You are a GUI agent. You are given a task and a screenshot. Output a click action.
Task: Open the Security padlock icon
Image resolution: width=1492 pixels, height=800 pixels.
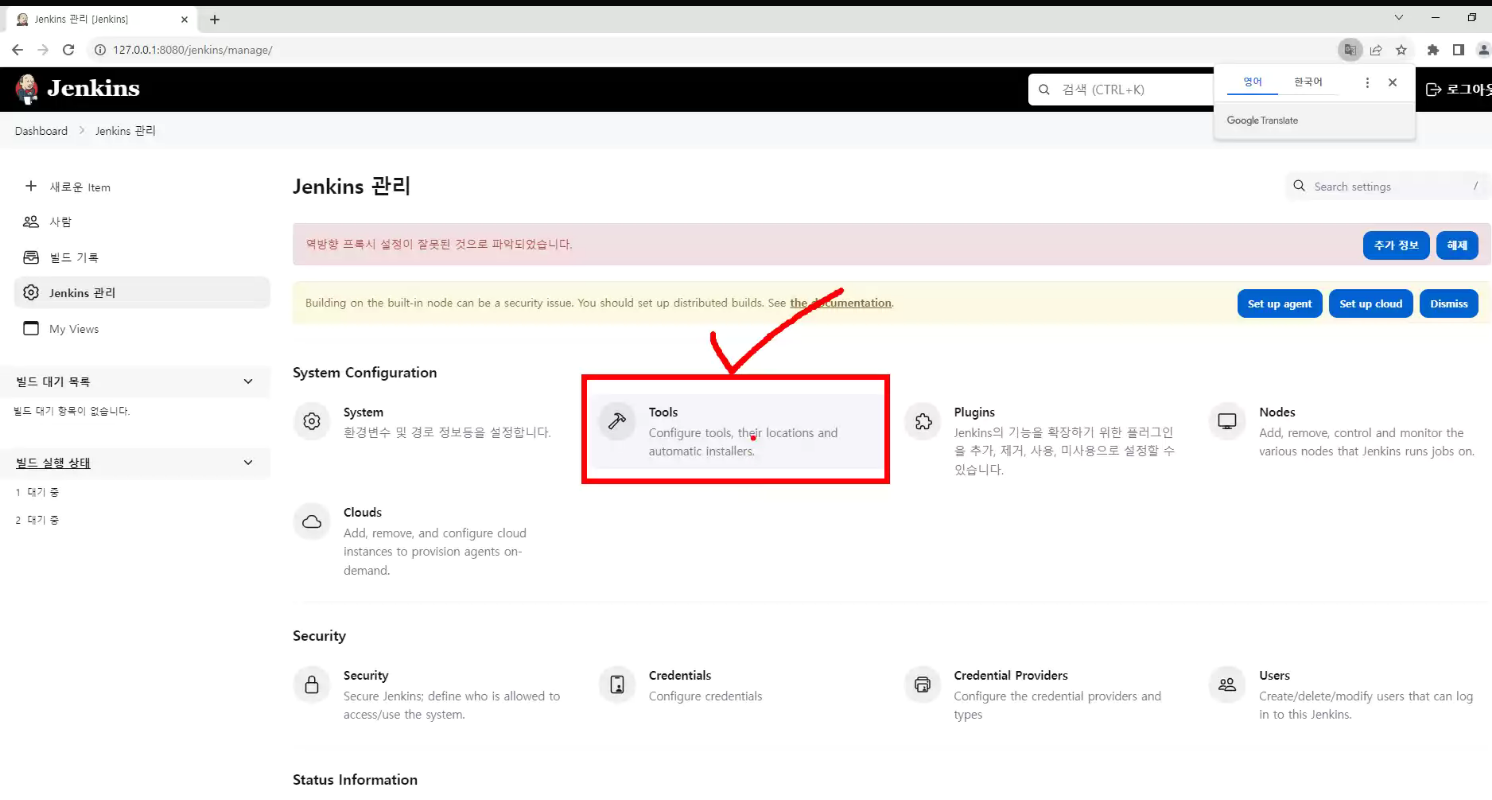(312, 685)
